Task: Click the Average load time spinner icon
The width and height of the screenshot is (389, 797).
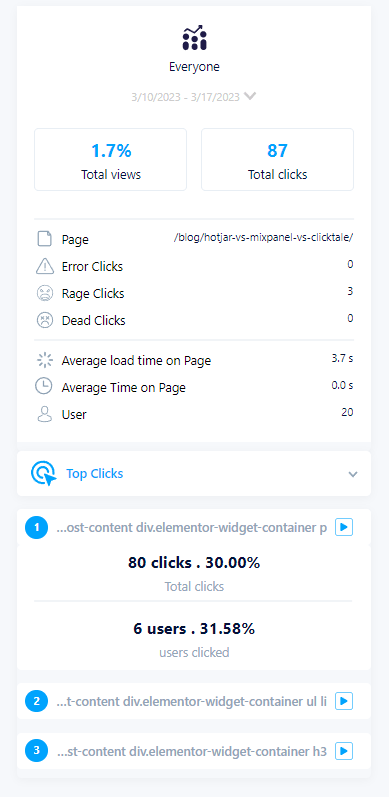Action: (x=44, y=360)
